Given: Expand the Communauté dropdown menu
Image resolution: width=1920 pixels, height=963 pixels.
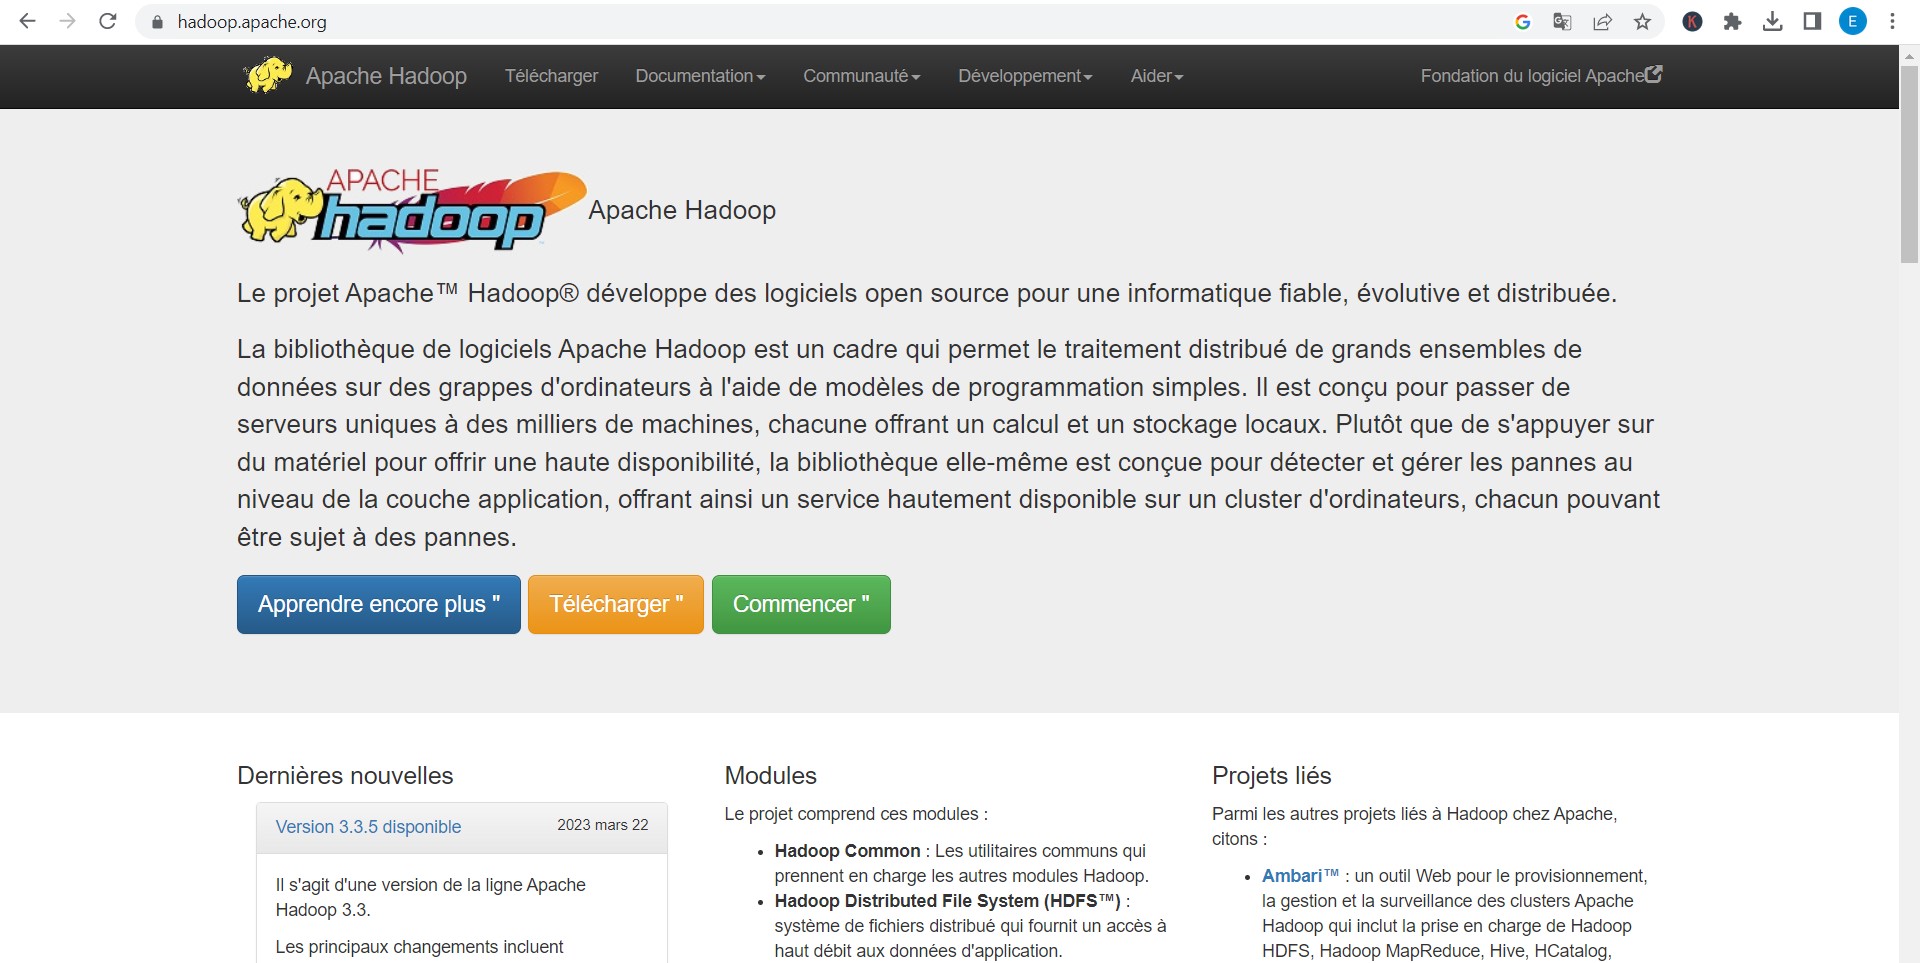Looking at the screenshot, I should [x=861, y=76].
